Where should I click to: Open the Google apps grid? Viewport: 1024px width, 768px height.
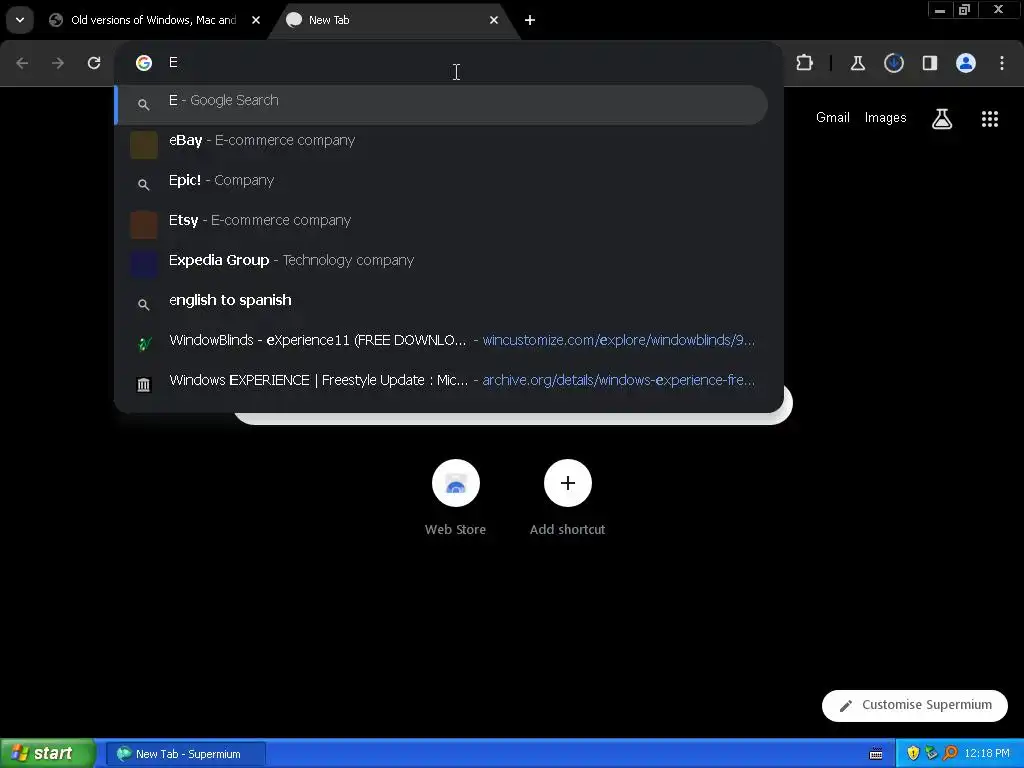point(989,118)
